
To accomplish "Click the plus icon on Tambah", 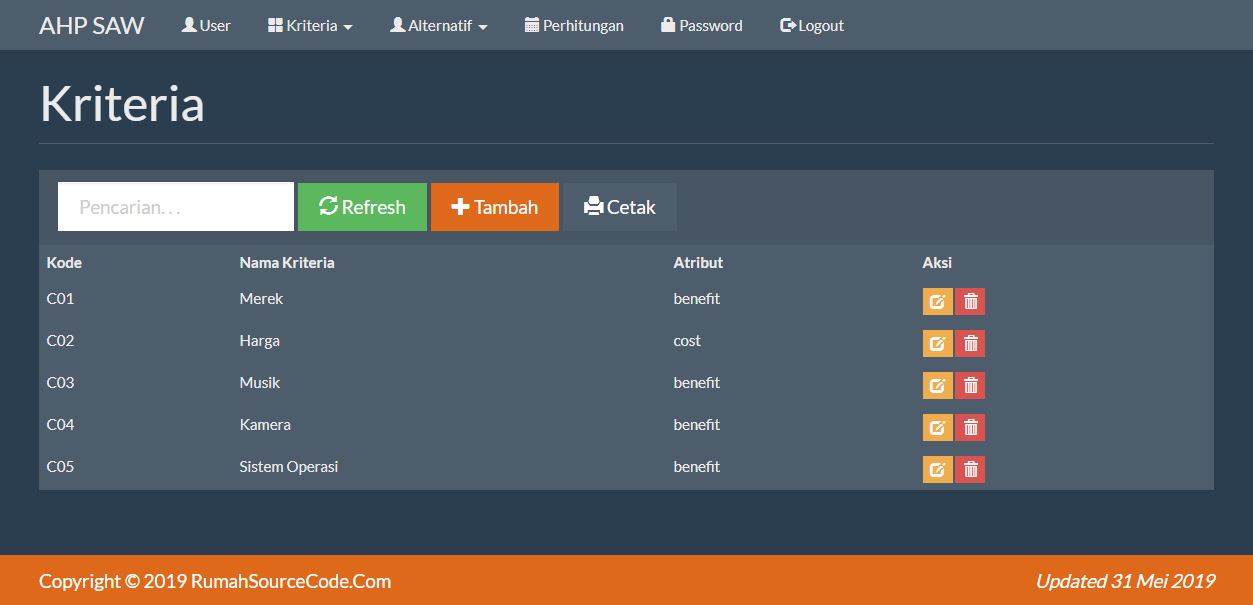I will (x=460, y=207).
